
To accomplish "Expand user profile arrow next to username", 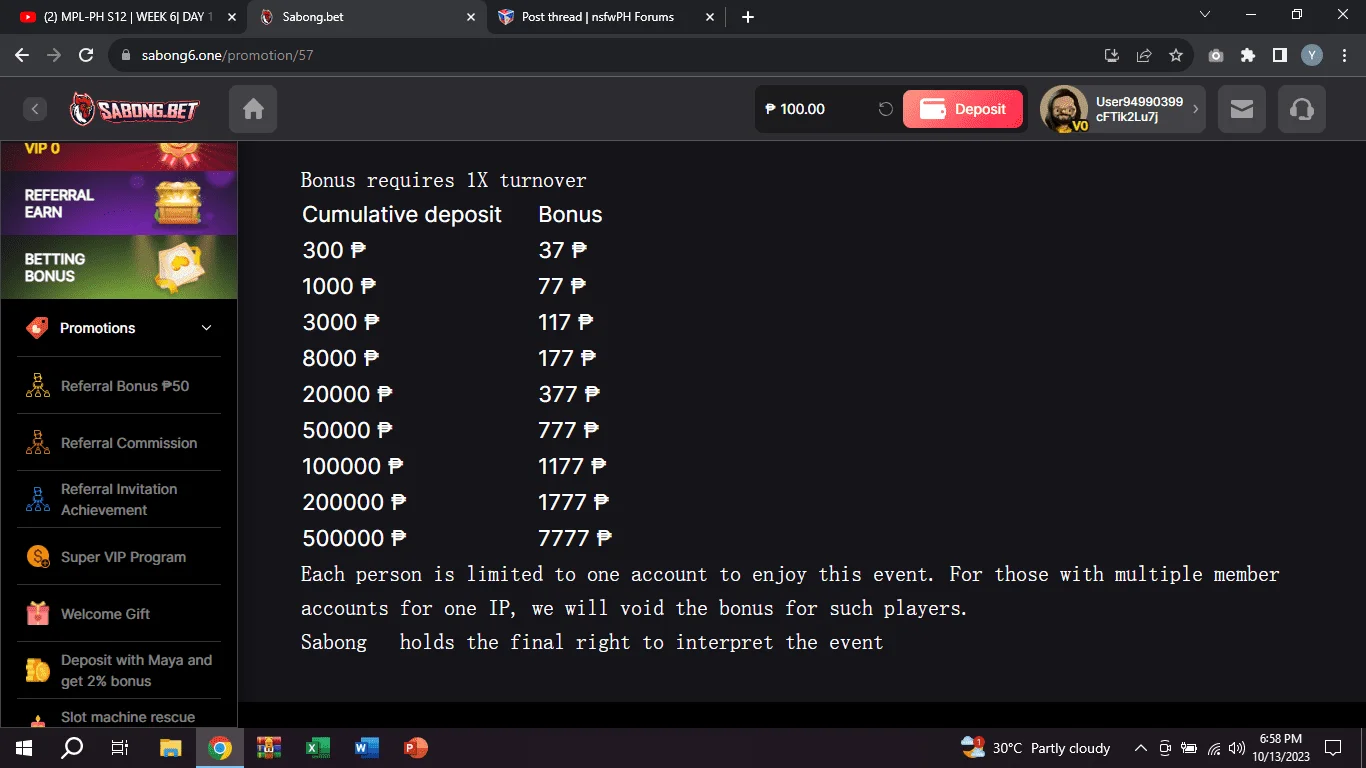I will tap(1195, 109).
